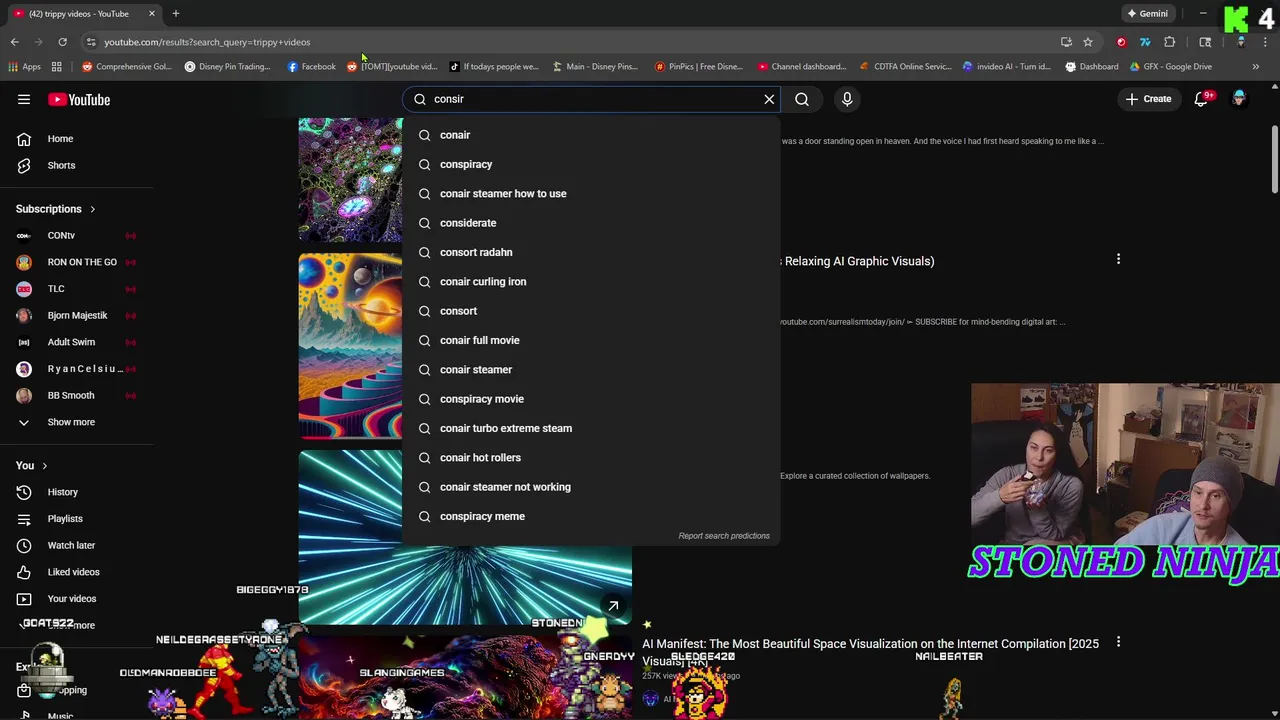Open Playlists in the sidebar
This screenshot has height=720, width=1280.
[x=65, y=519]
